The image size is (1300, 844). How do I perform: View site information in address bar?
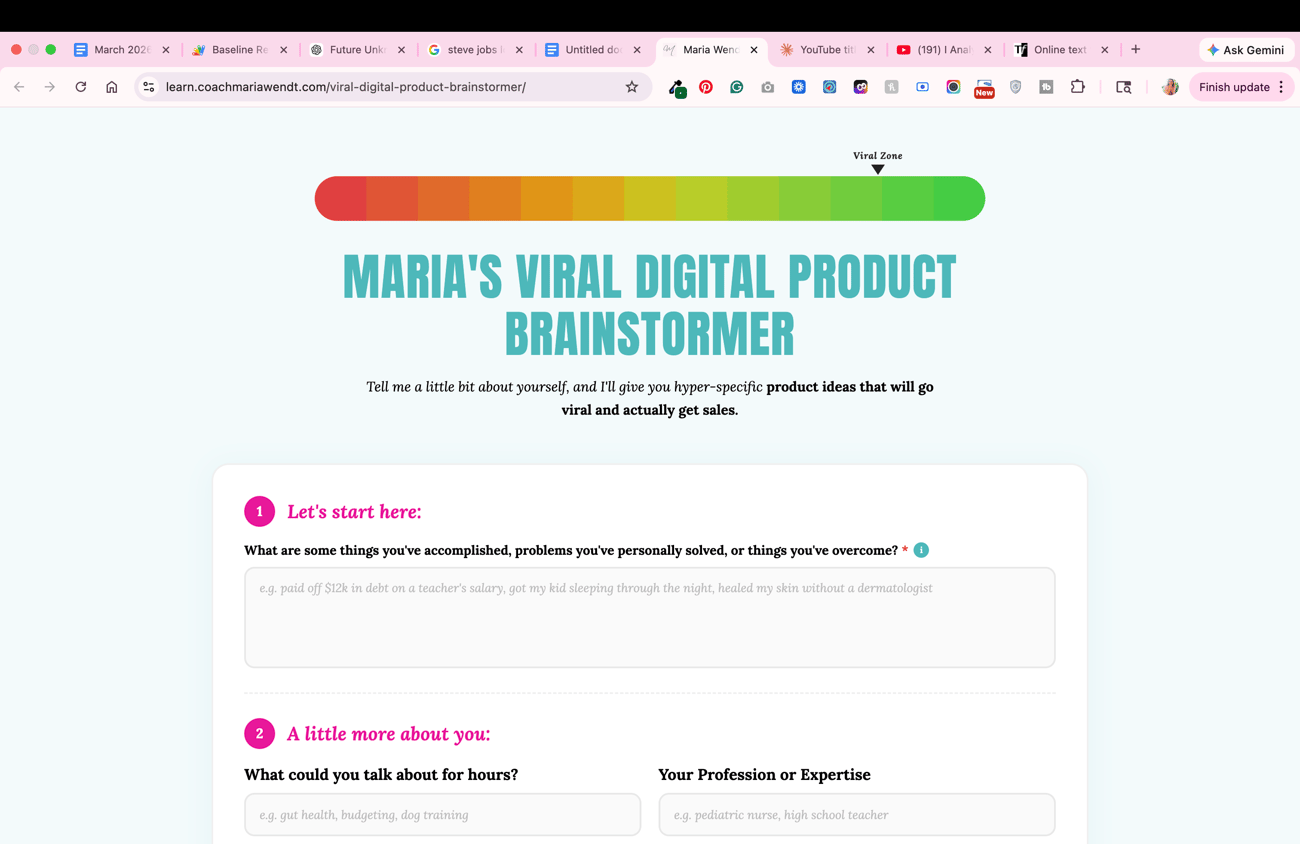(149, 87)
